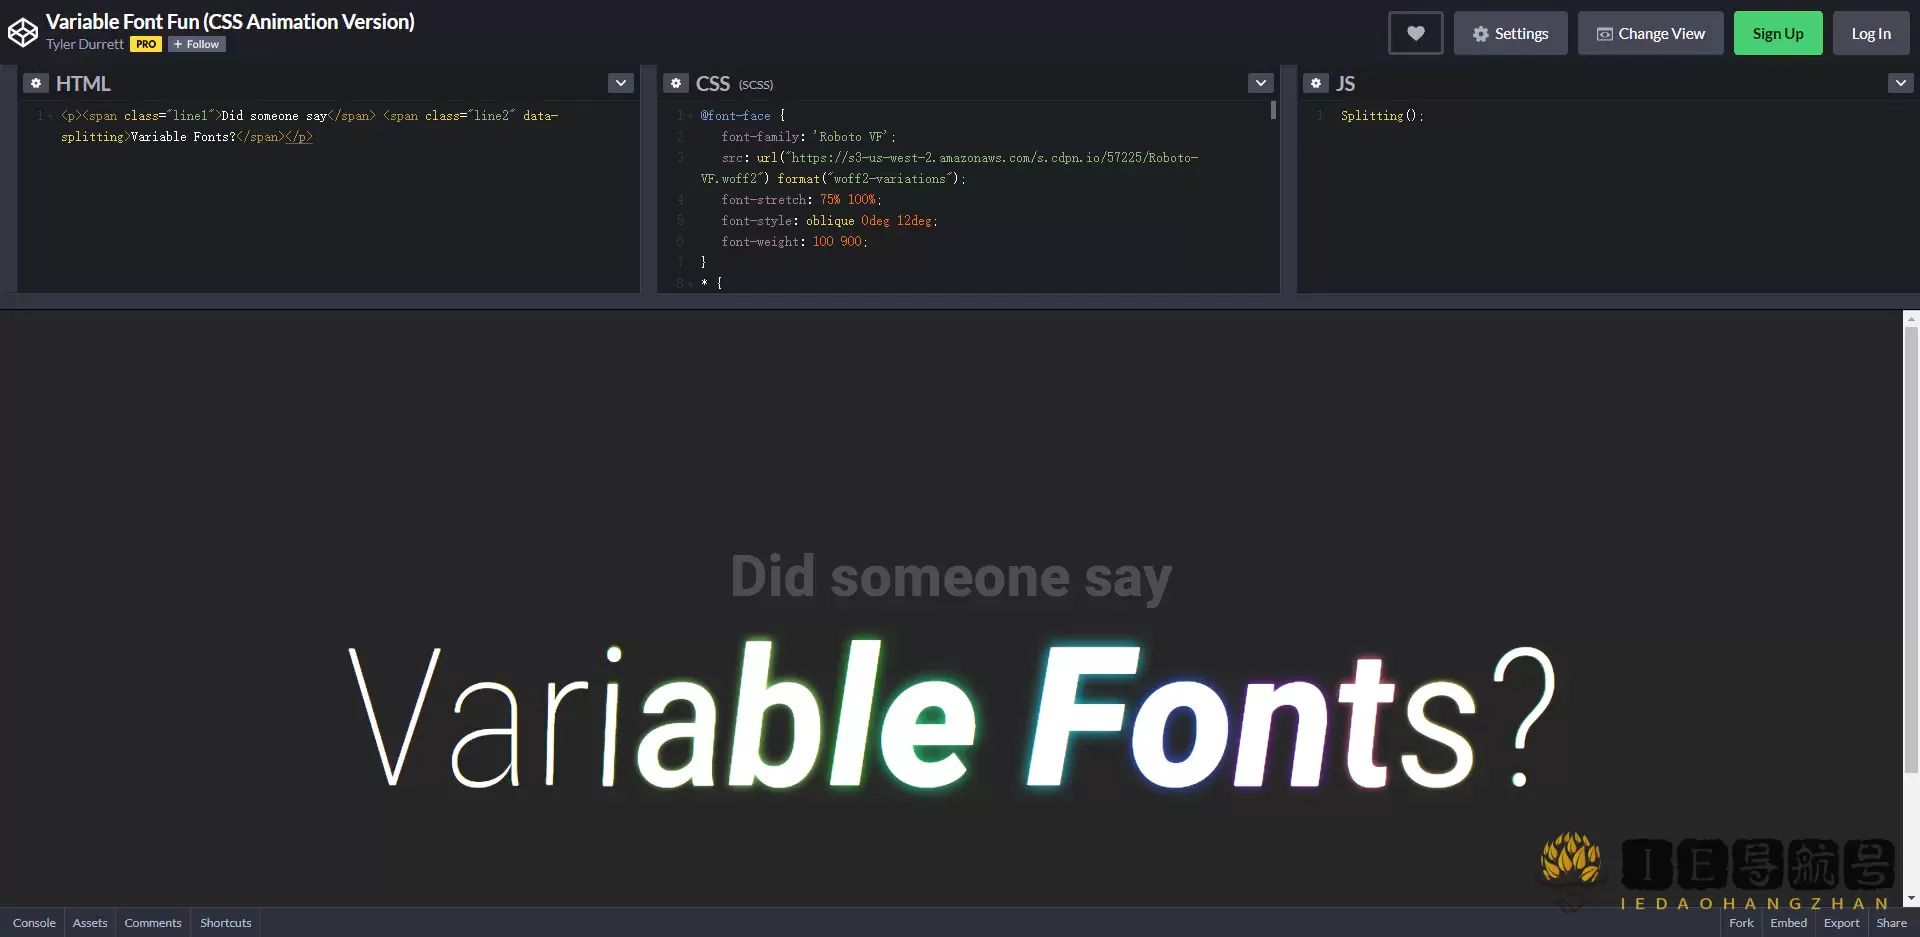Open the Export menu

(1841, 923)
